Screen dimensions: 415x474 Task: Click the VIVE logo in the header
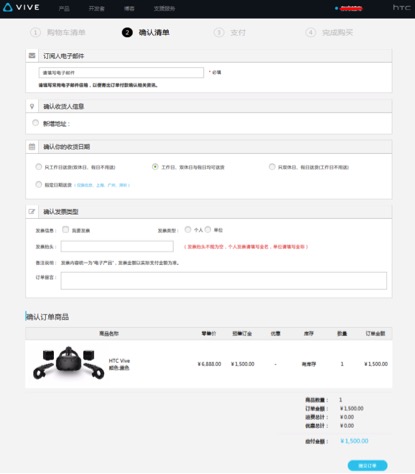click(21, 7)
